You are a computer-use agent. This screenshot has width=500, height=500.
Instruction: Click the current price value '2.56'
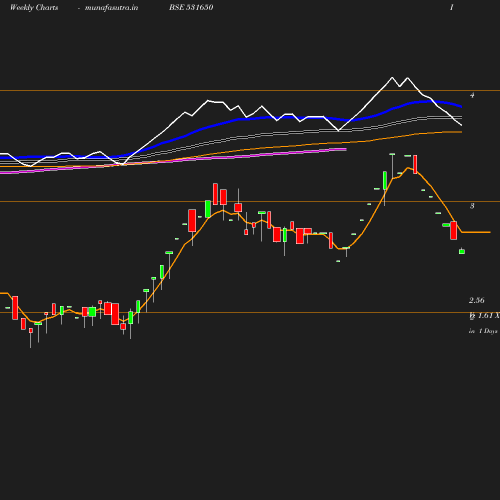(x=477, y=300)
